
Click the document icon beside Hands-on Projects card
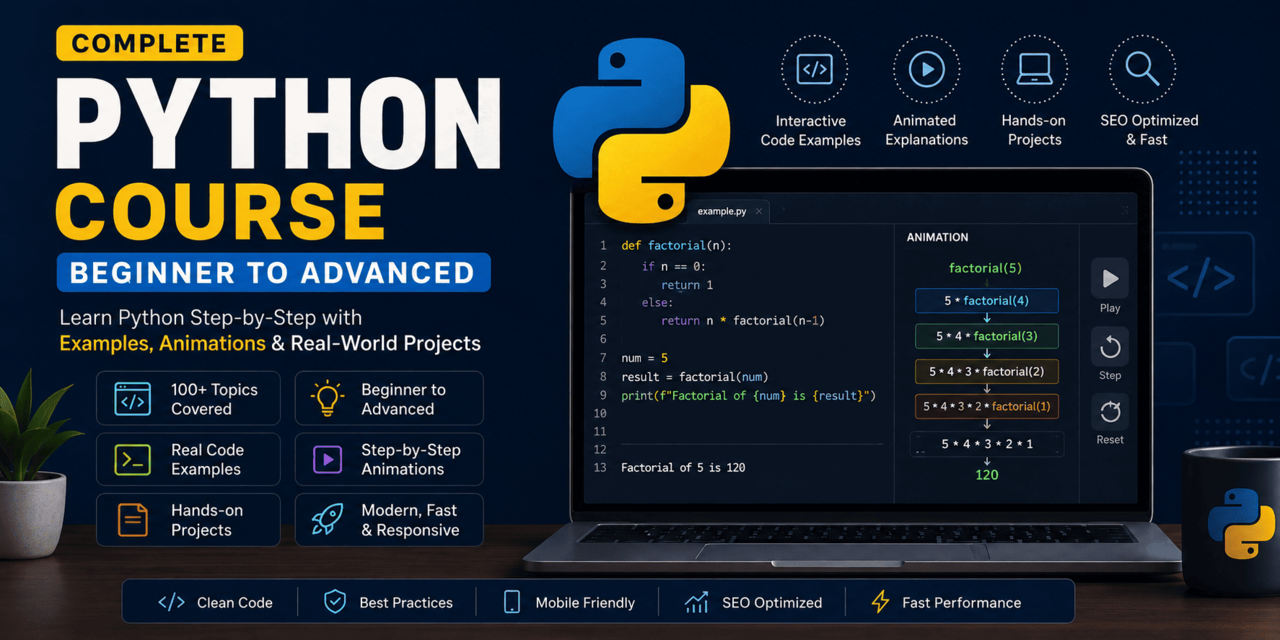(133, 520)
